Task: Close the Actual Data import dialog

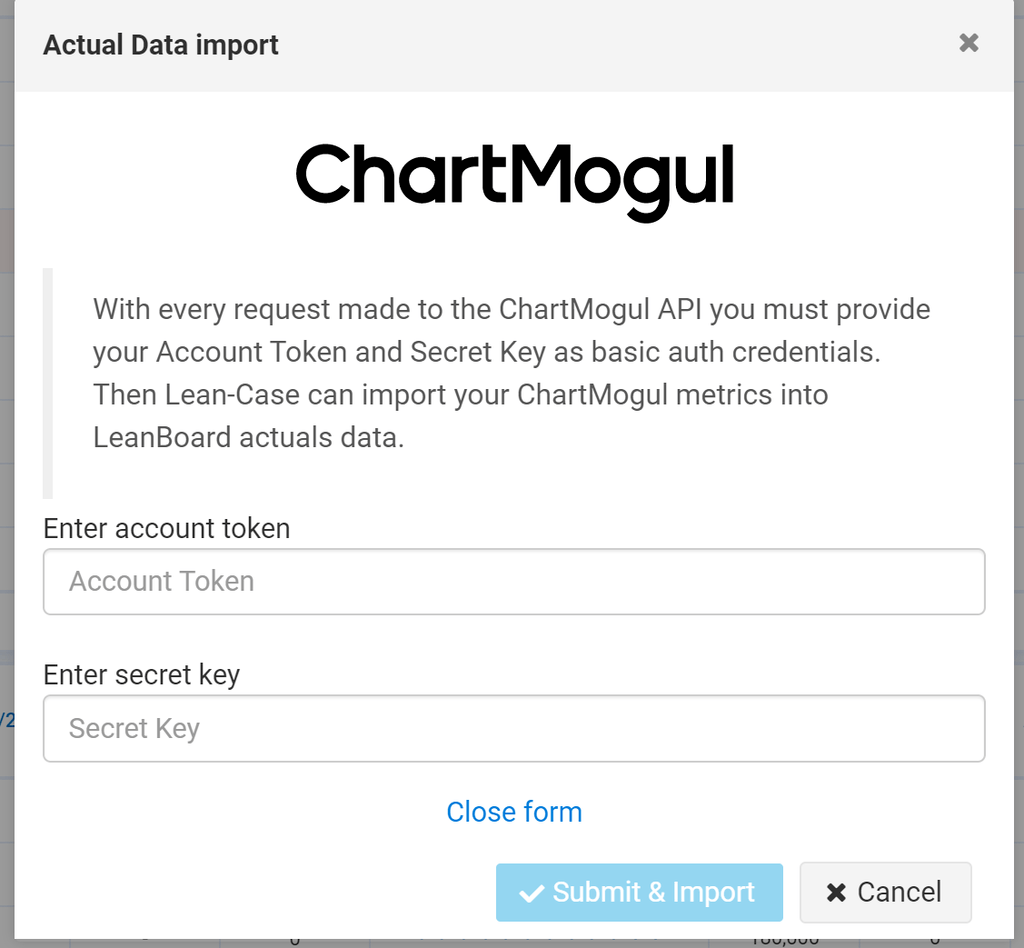Action: [968, 43]
